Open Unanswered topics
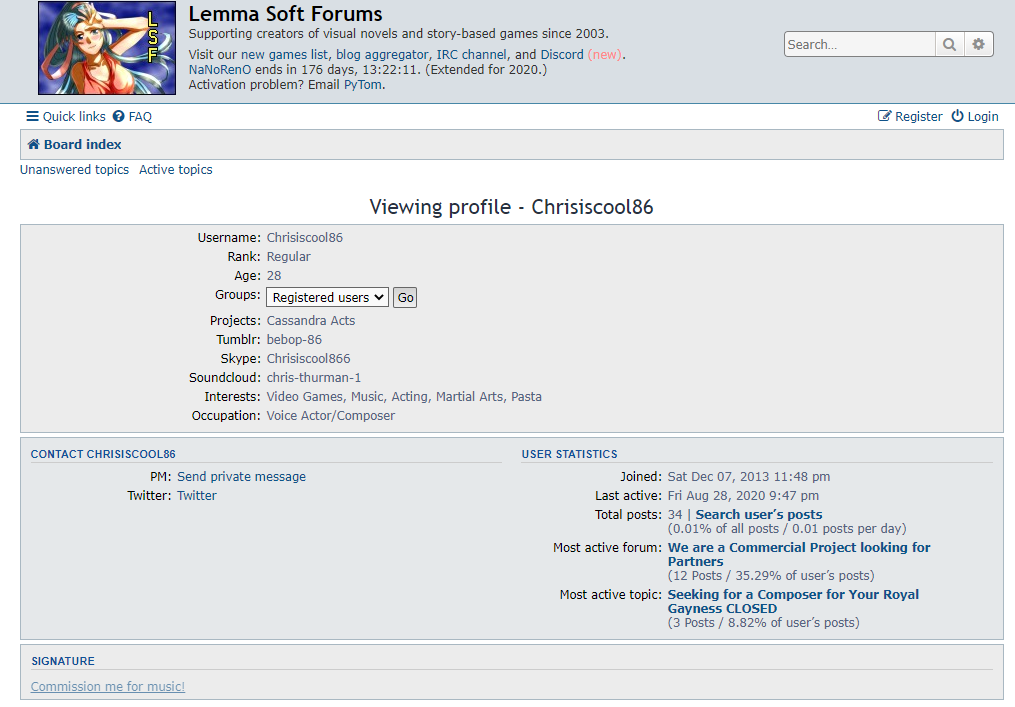This screenshot has height=707, width=1015. tap(74, 170)
